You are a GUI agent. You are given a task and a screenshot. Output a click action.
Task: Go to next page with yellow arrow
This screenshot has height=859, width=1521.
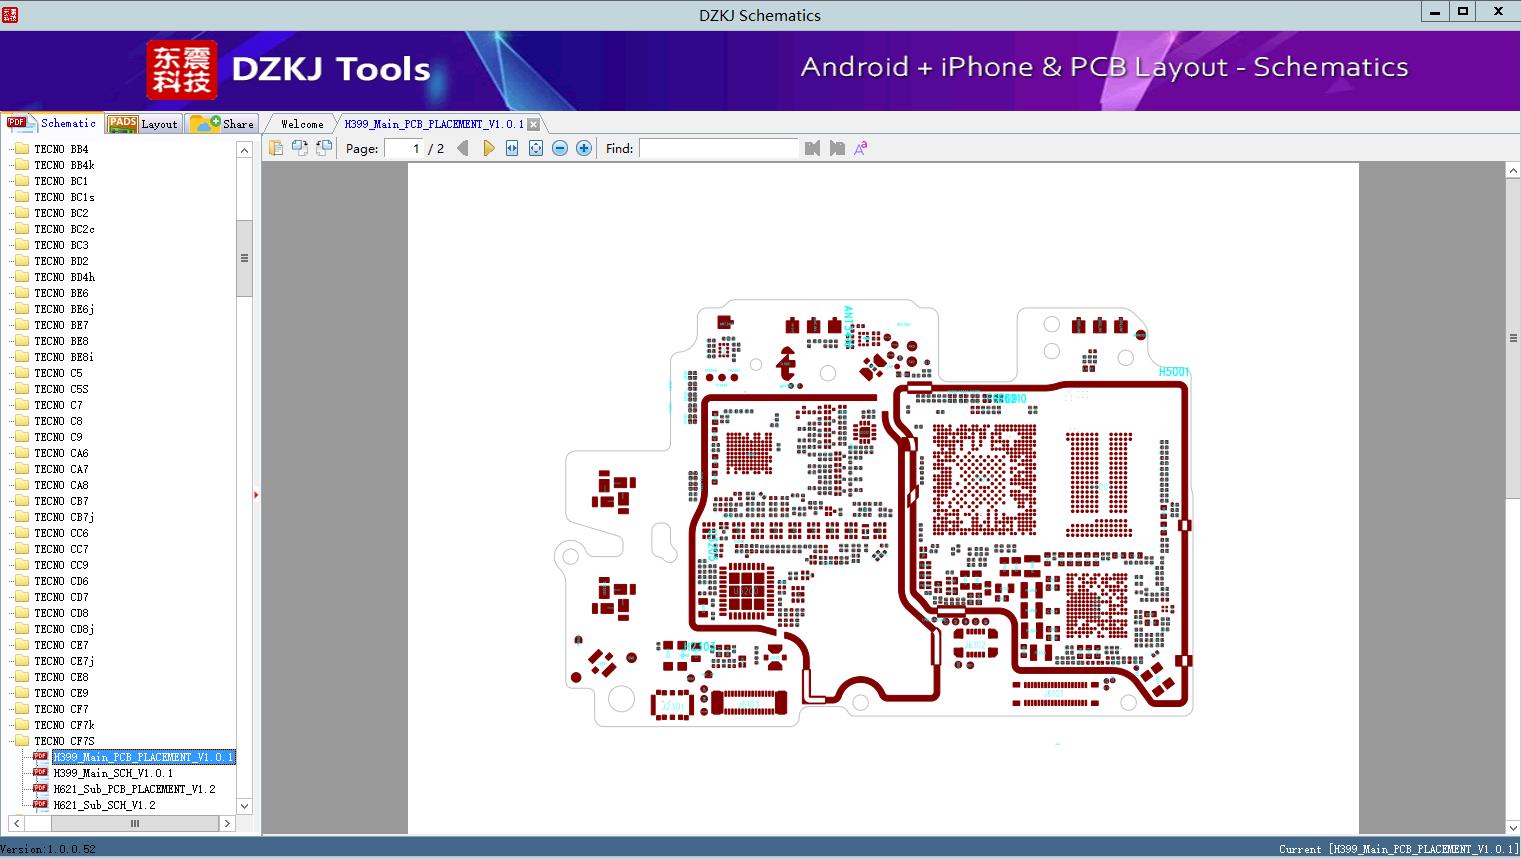tap(488, 148)
